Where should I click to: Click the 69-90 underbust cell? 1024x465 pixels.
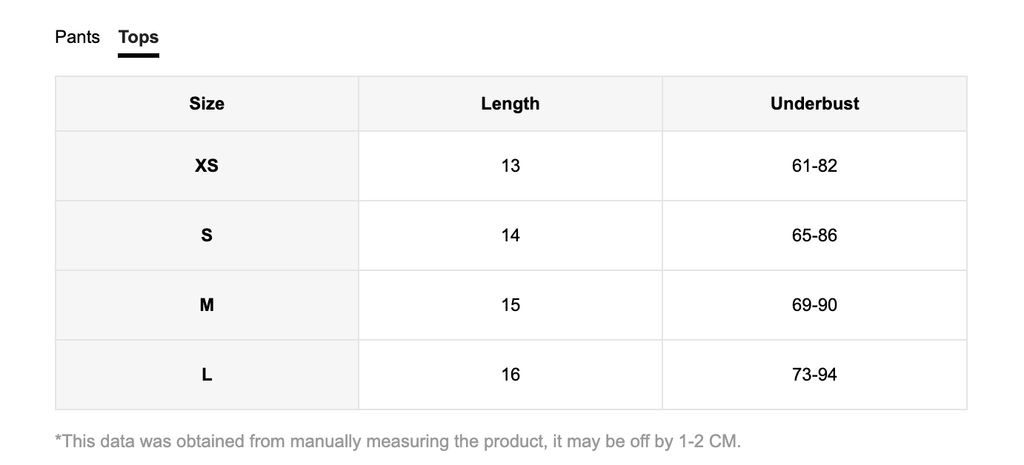[x=814, y=305]
